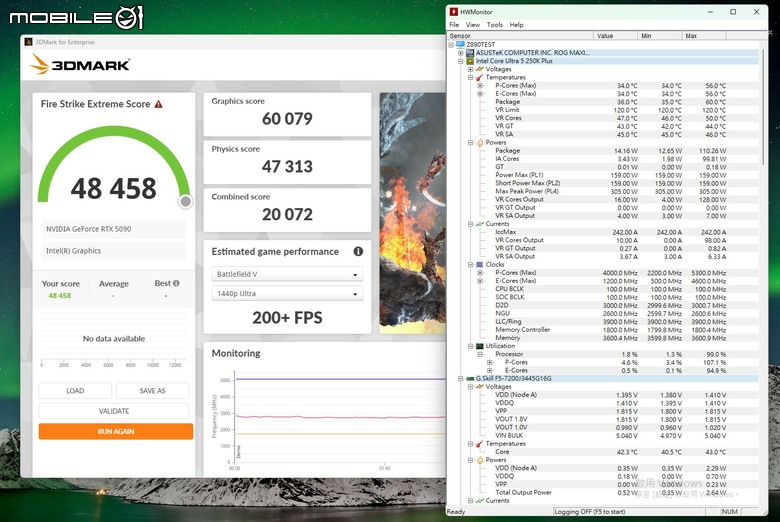This screenshot has width=780, height=522.
Task: Click the Clocks chip icon
Action: click(480, 264)
